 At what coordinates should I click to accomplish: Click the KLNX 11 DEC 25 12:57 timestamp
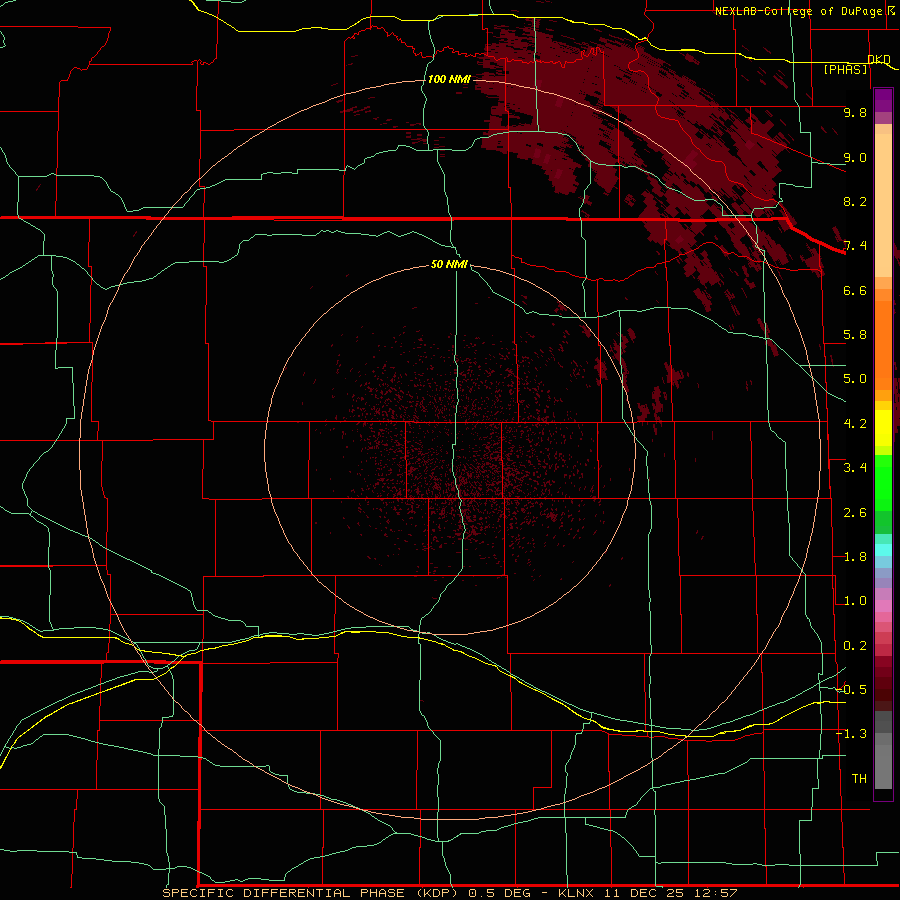pos(647,893)
